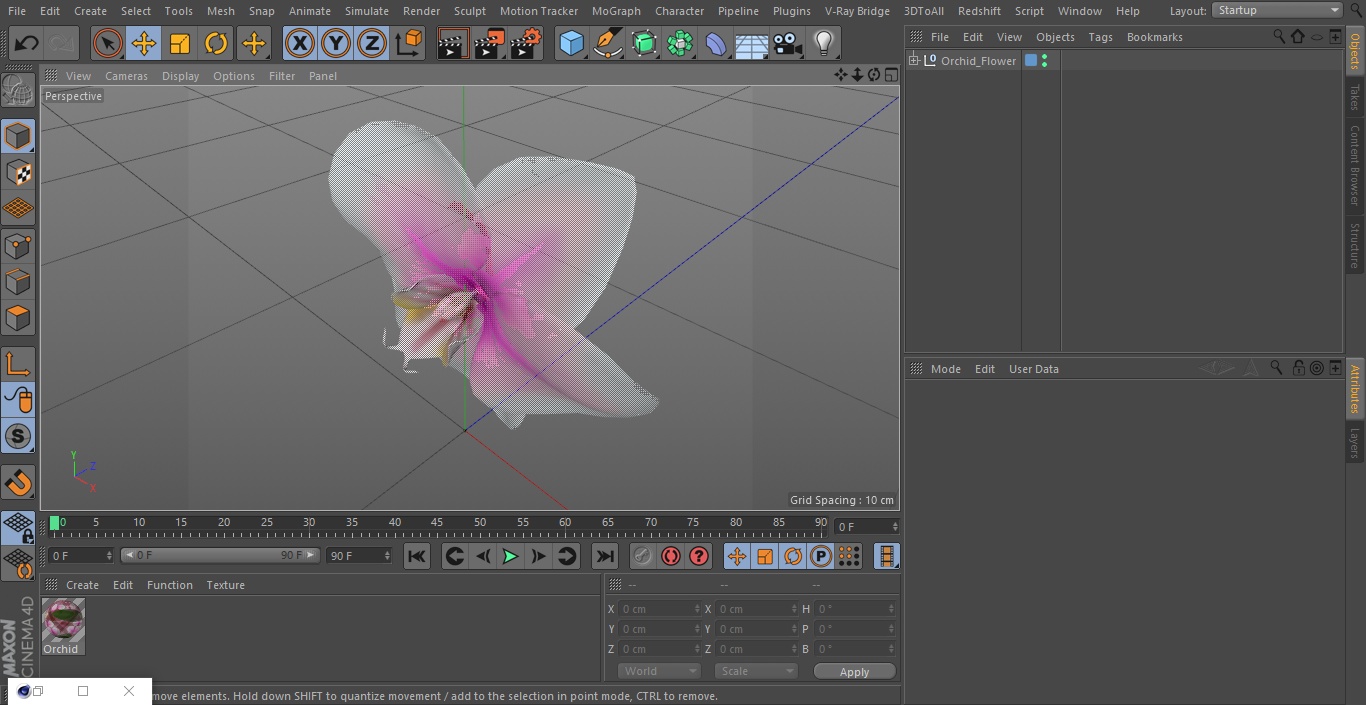1366x705 pixels.
Task: Open Attributes manager Mode menu
Action: tap(945, 369)
